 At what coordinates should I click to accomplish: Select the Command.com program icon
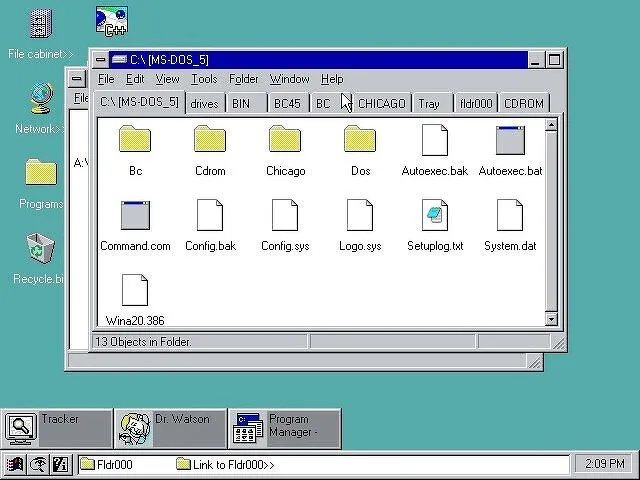(x=135, y=215)
